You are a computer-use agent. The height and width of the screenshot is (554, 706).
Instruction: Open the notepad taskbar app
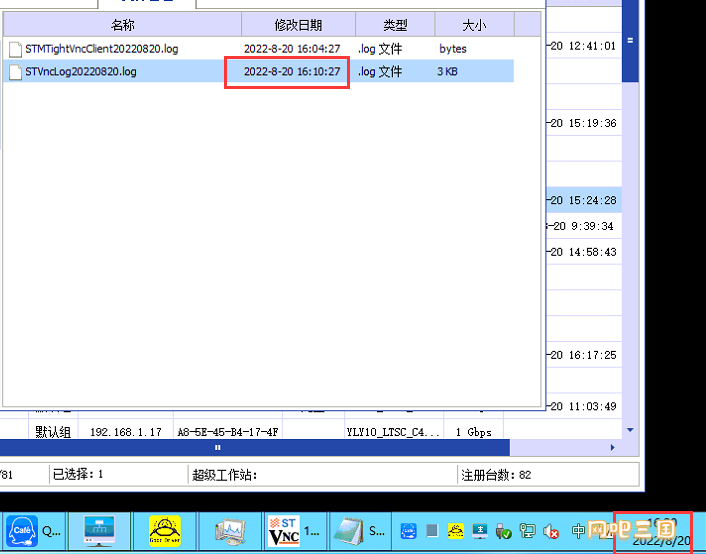360,531
